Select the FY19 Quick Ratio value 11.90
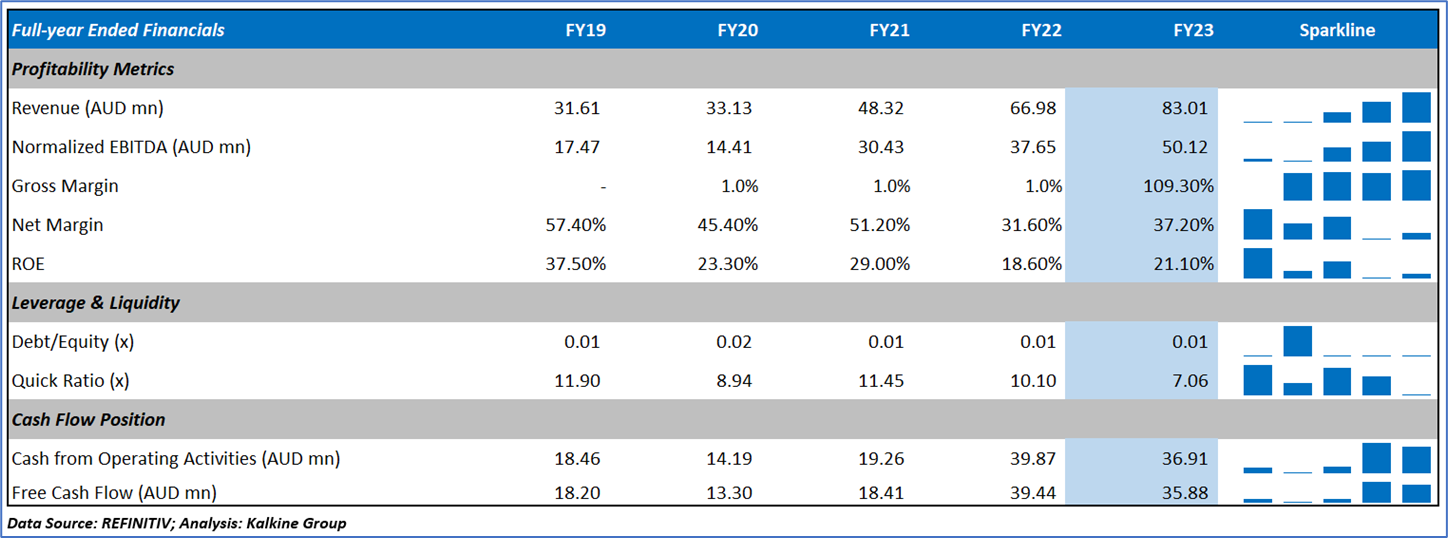Image resolution: width=1448 pixels, height=538 pixels. (x=579, y=381)
